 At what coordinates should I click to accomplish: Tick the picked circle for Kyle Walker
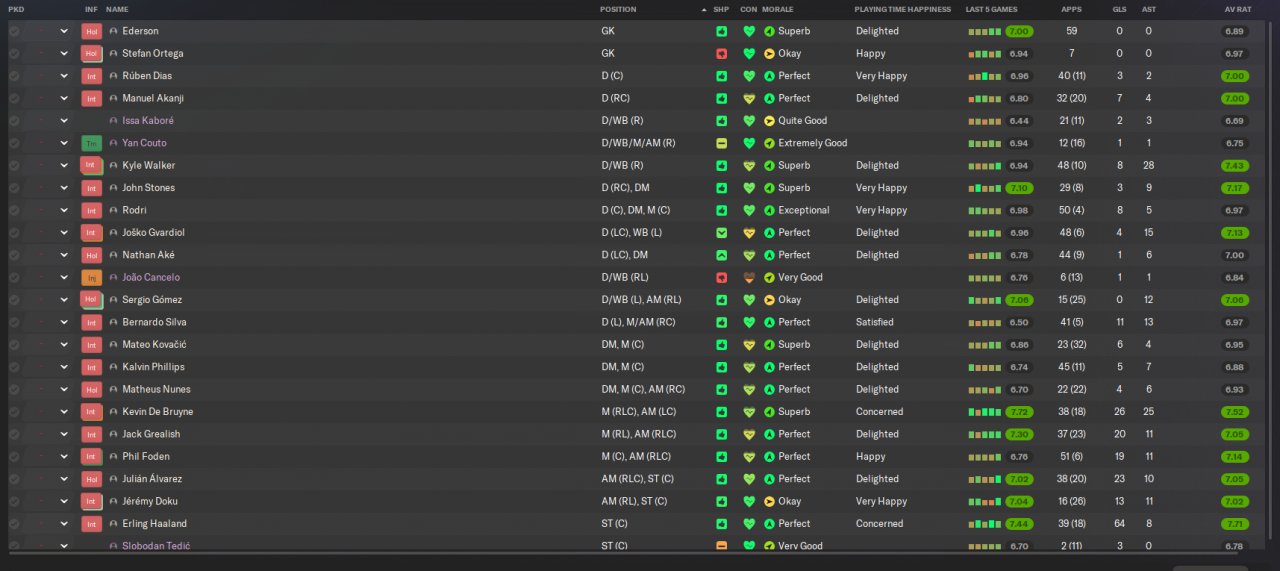pos(14,165)
